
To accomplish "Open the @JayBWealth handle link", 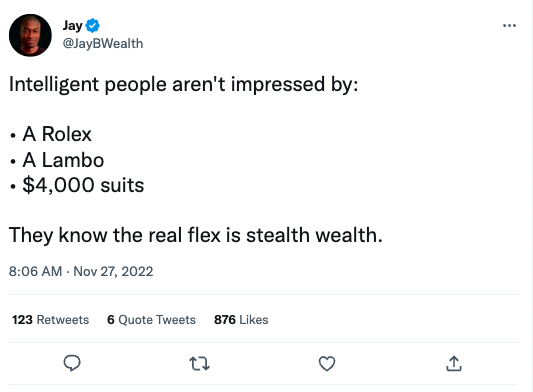I will (103, 44).
